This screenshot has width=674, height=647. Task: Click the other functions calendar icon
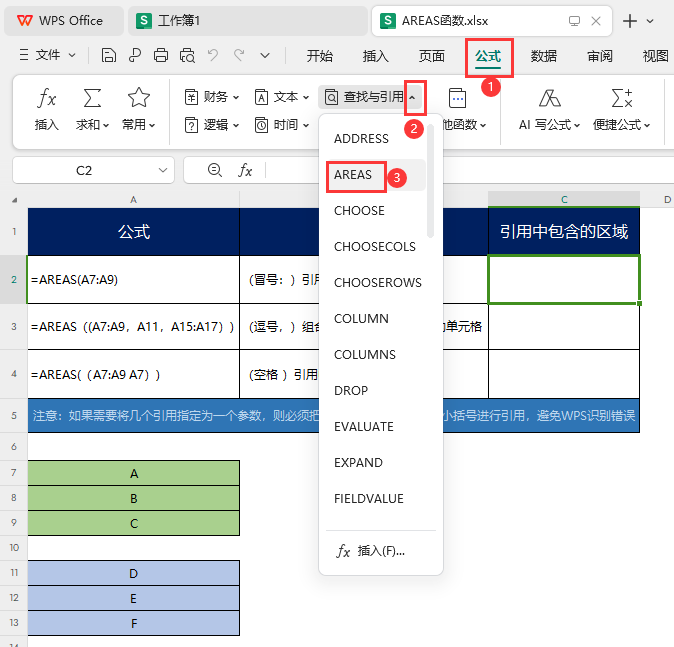(457, 98)
